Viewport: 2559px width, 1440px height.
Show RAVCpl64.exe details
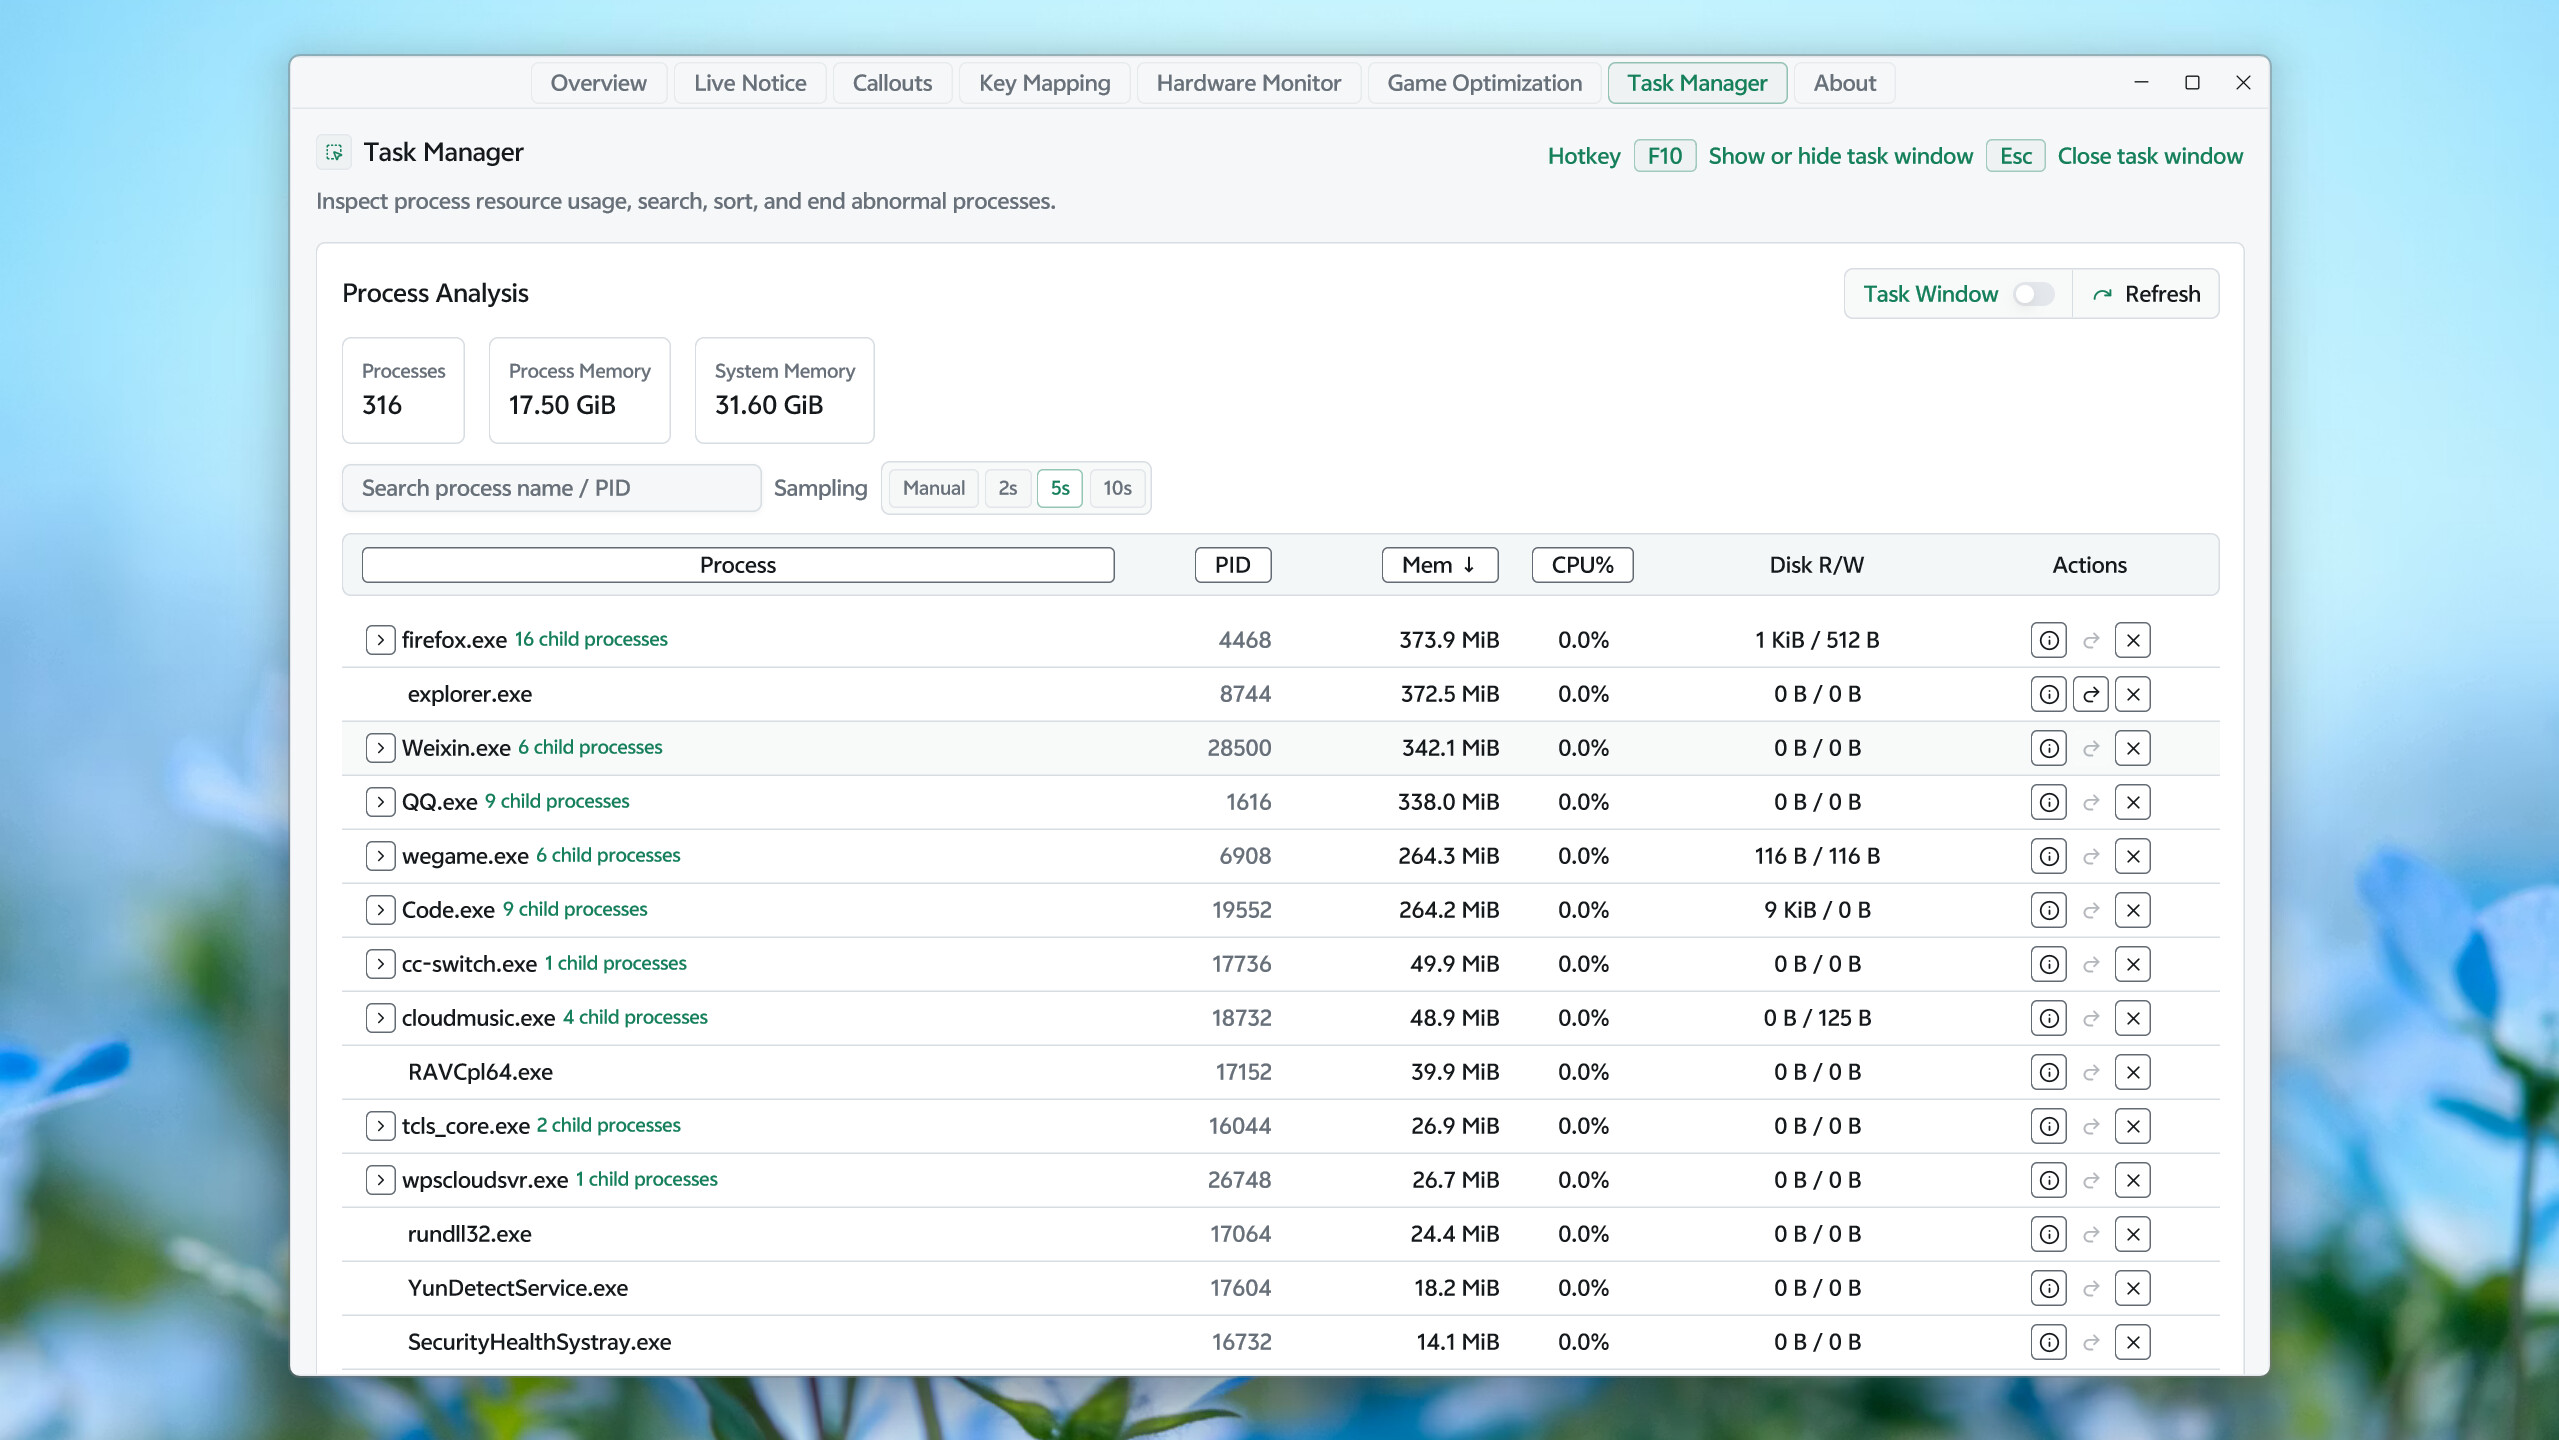click(x=2048, y=1072)
